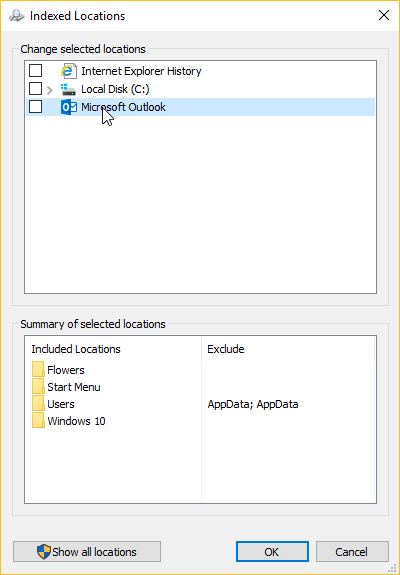Select the AppData; AppData exclude entry

pos(253,404)
